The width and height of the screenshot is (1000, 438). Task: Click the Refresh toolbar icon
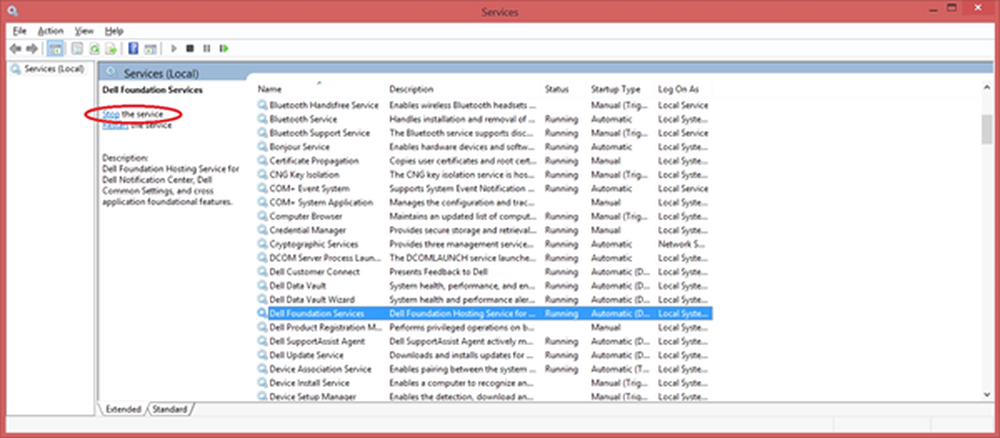pyautogui.click(x=94, y=48)
